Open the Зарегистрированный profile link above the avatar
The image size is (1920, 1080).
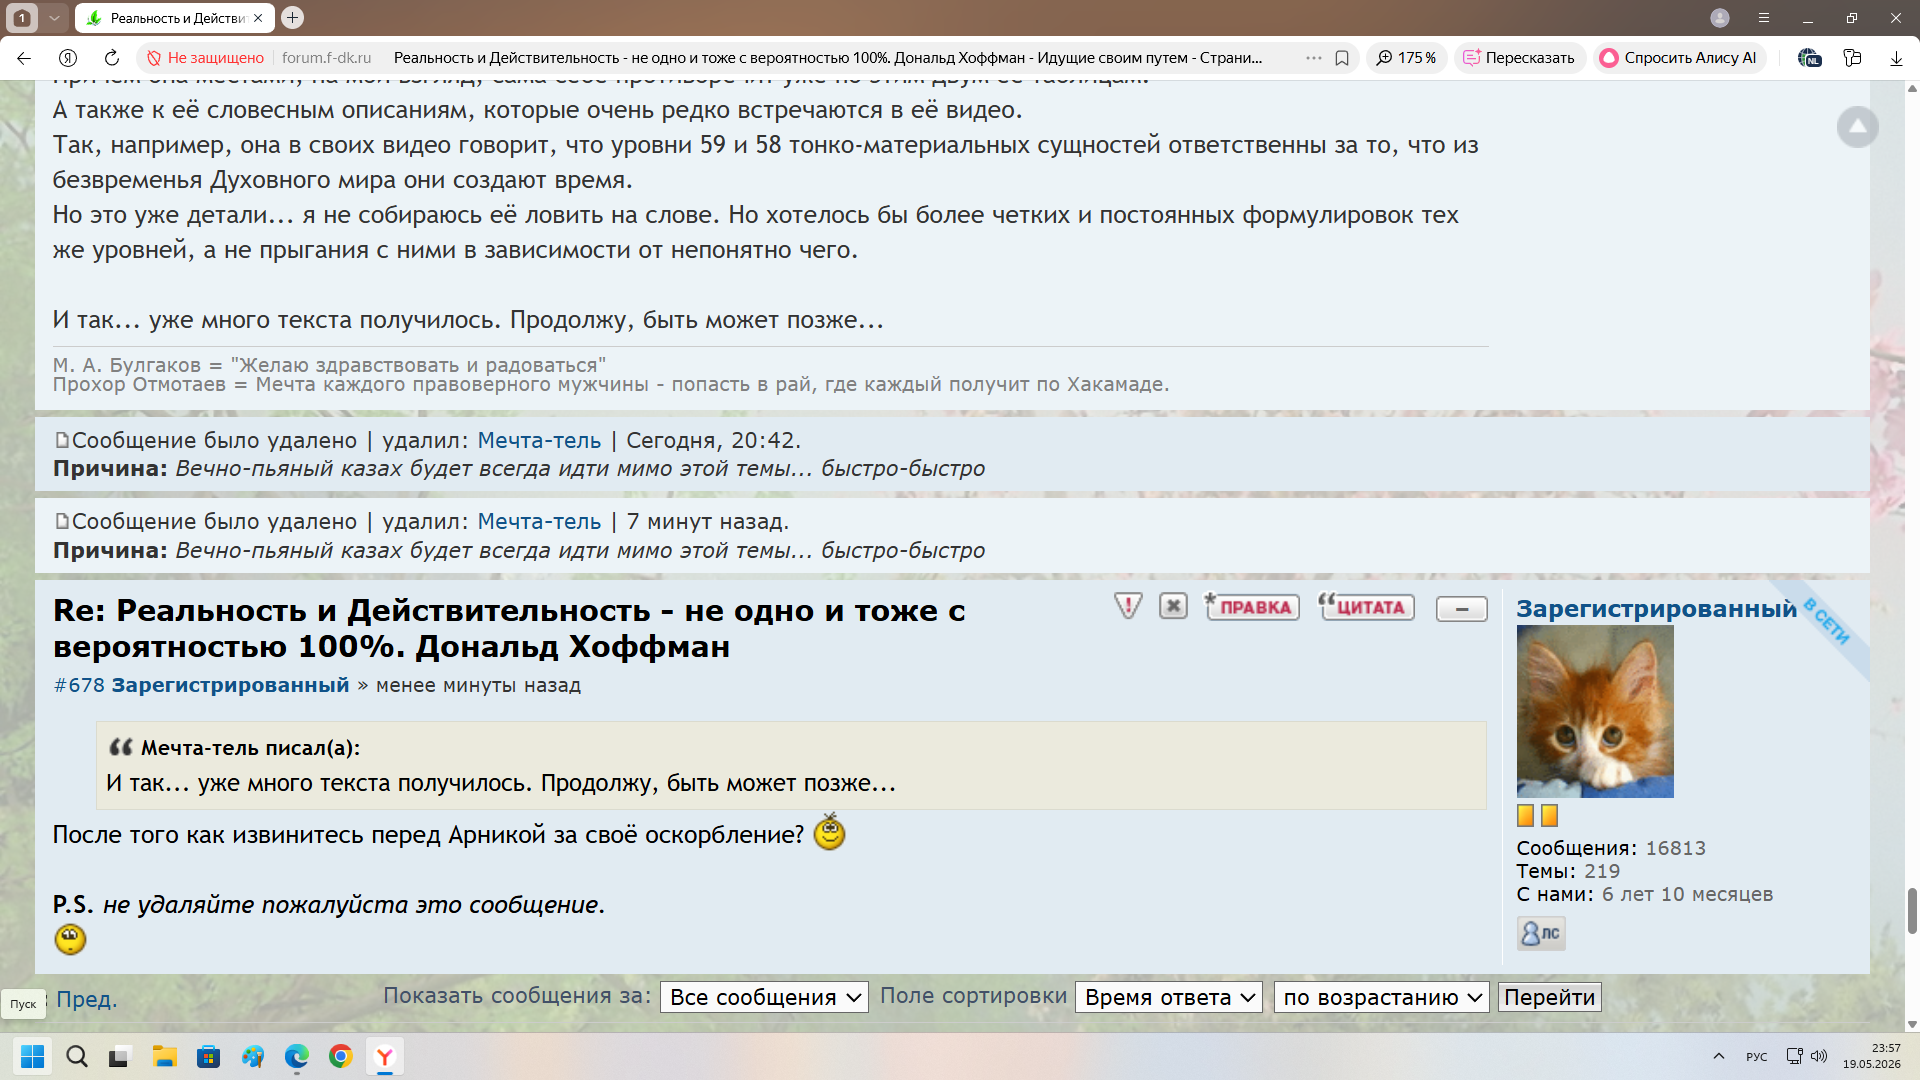click(1656, 609)
